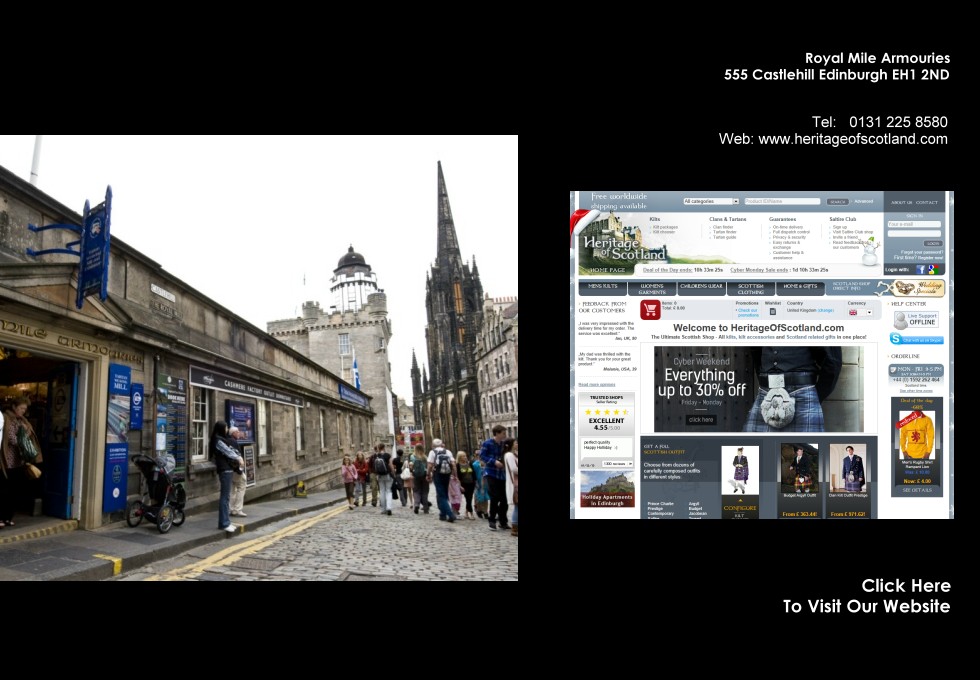Click the Heritage of Scotland logo

click(624, 248)
